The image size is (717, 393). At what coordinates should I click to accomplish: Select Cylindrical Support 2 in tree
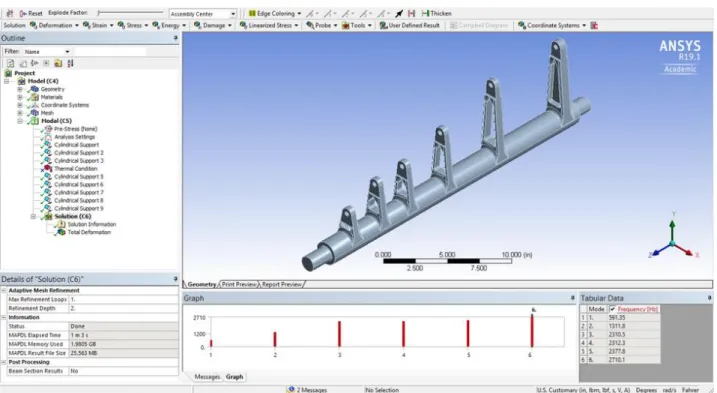(79, 153)
